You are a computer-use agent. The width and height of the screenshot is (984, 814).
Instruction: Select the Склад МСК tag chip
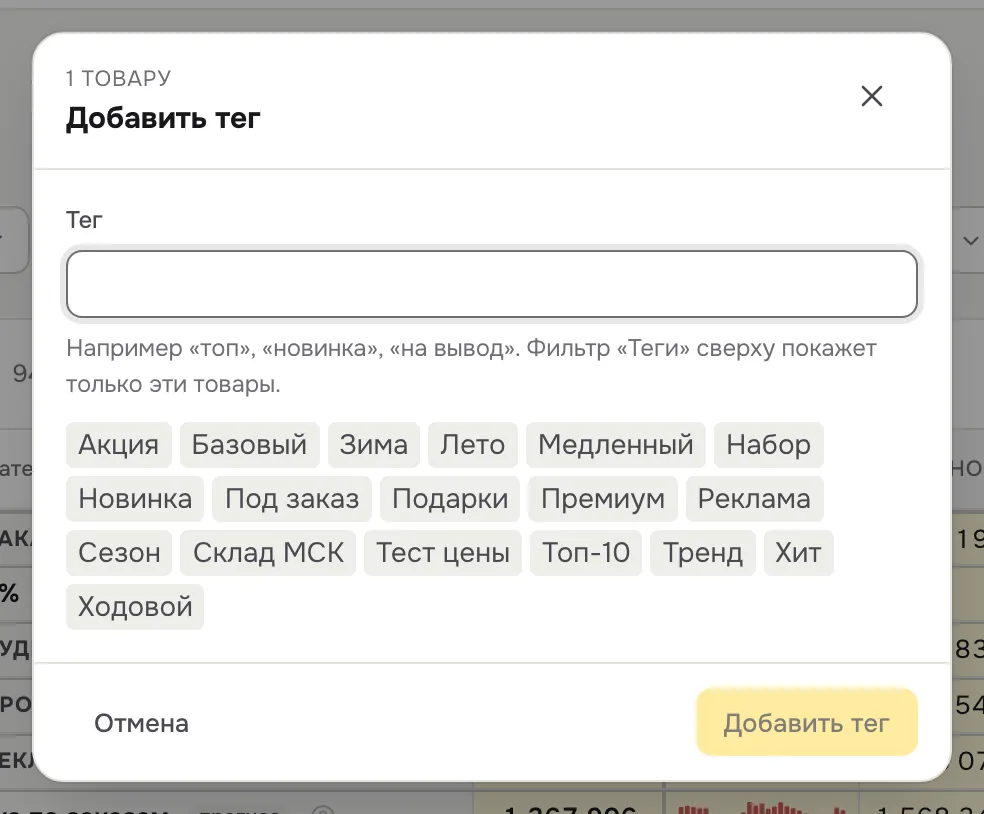[268, 553]
